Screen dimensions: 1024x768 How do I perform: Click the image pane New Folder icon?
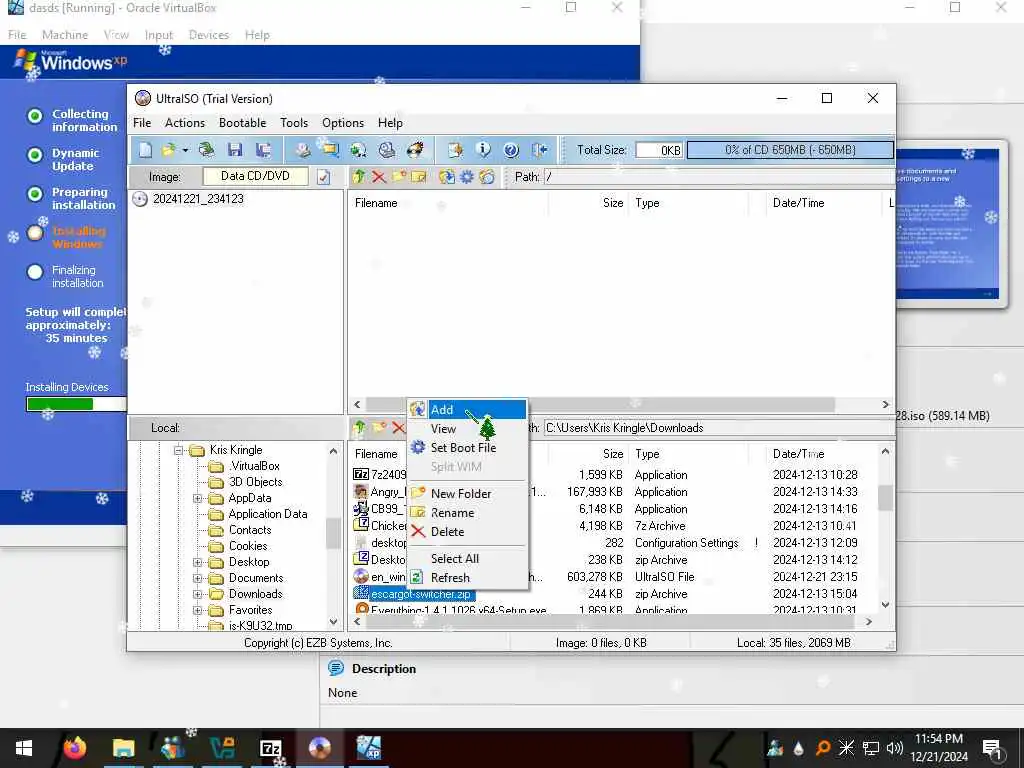[x=399, y=176]
